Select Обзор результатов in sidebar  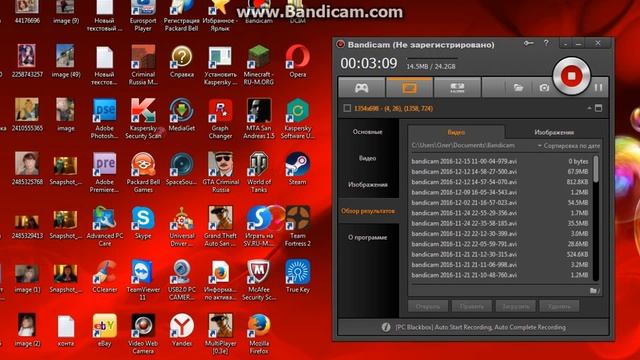[x=367, y=211]
